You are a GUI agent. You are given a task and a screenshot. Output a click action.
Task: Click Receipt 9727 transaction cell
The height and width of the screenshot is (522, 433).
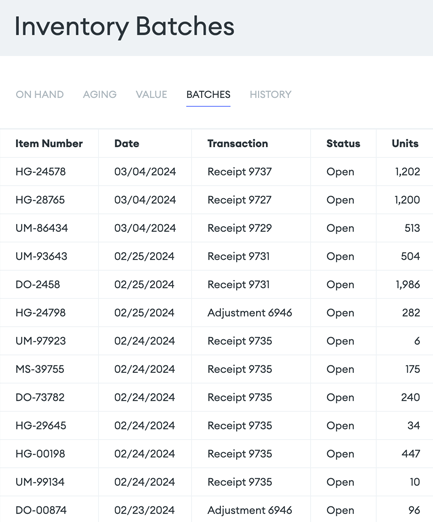click(239, 200)
